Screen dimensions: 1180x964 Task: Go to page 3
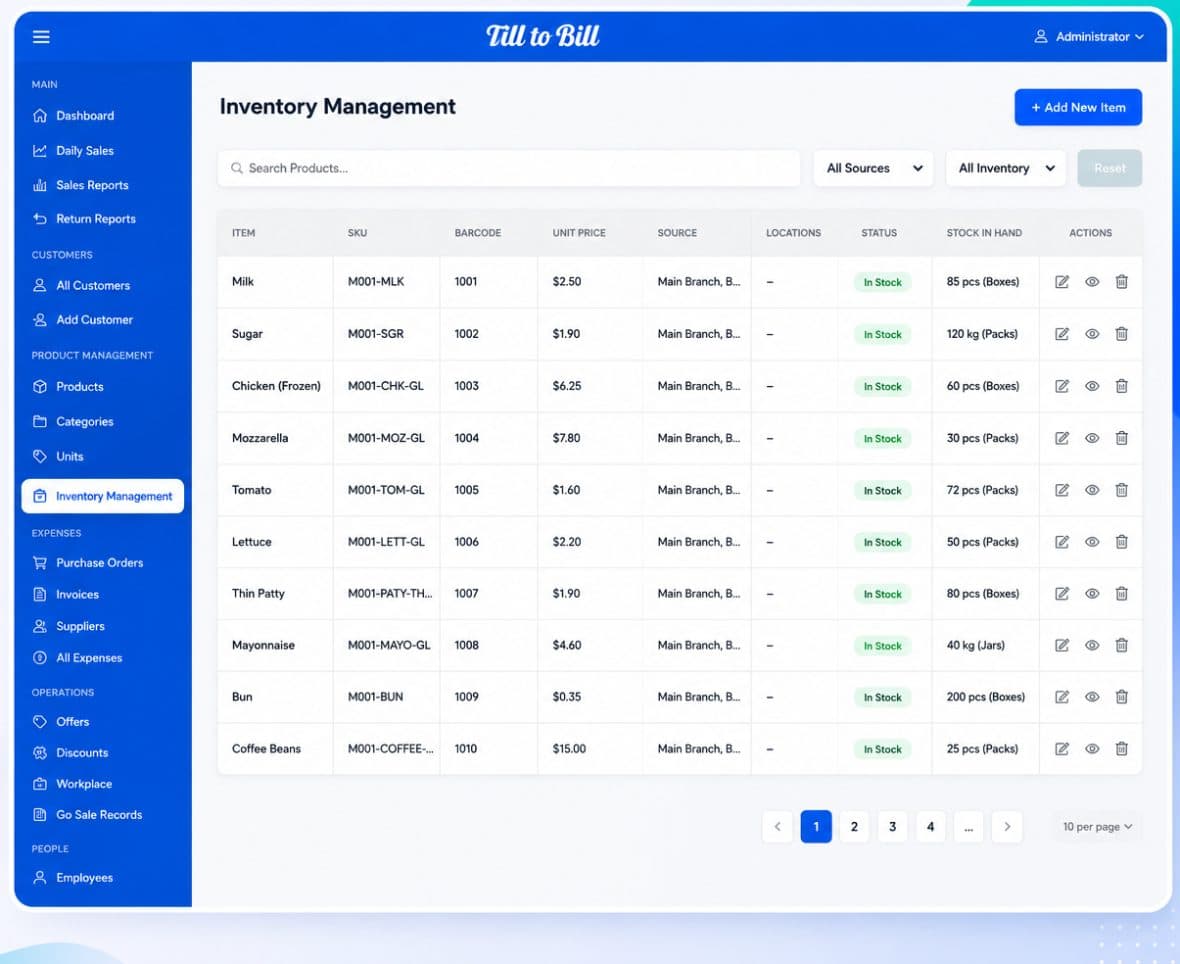pos(893,827)
